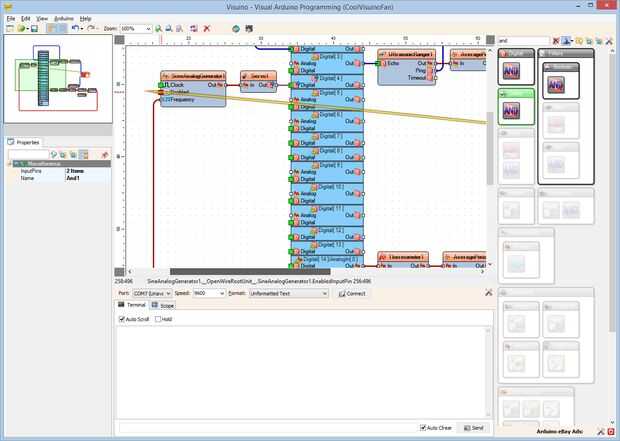This screenshot has height=441, width=620.
Task: Click the overview minimap thumbnail
Action: 58,78
